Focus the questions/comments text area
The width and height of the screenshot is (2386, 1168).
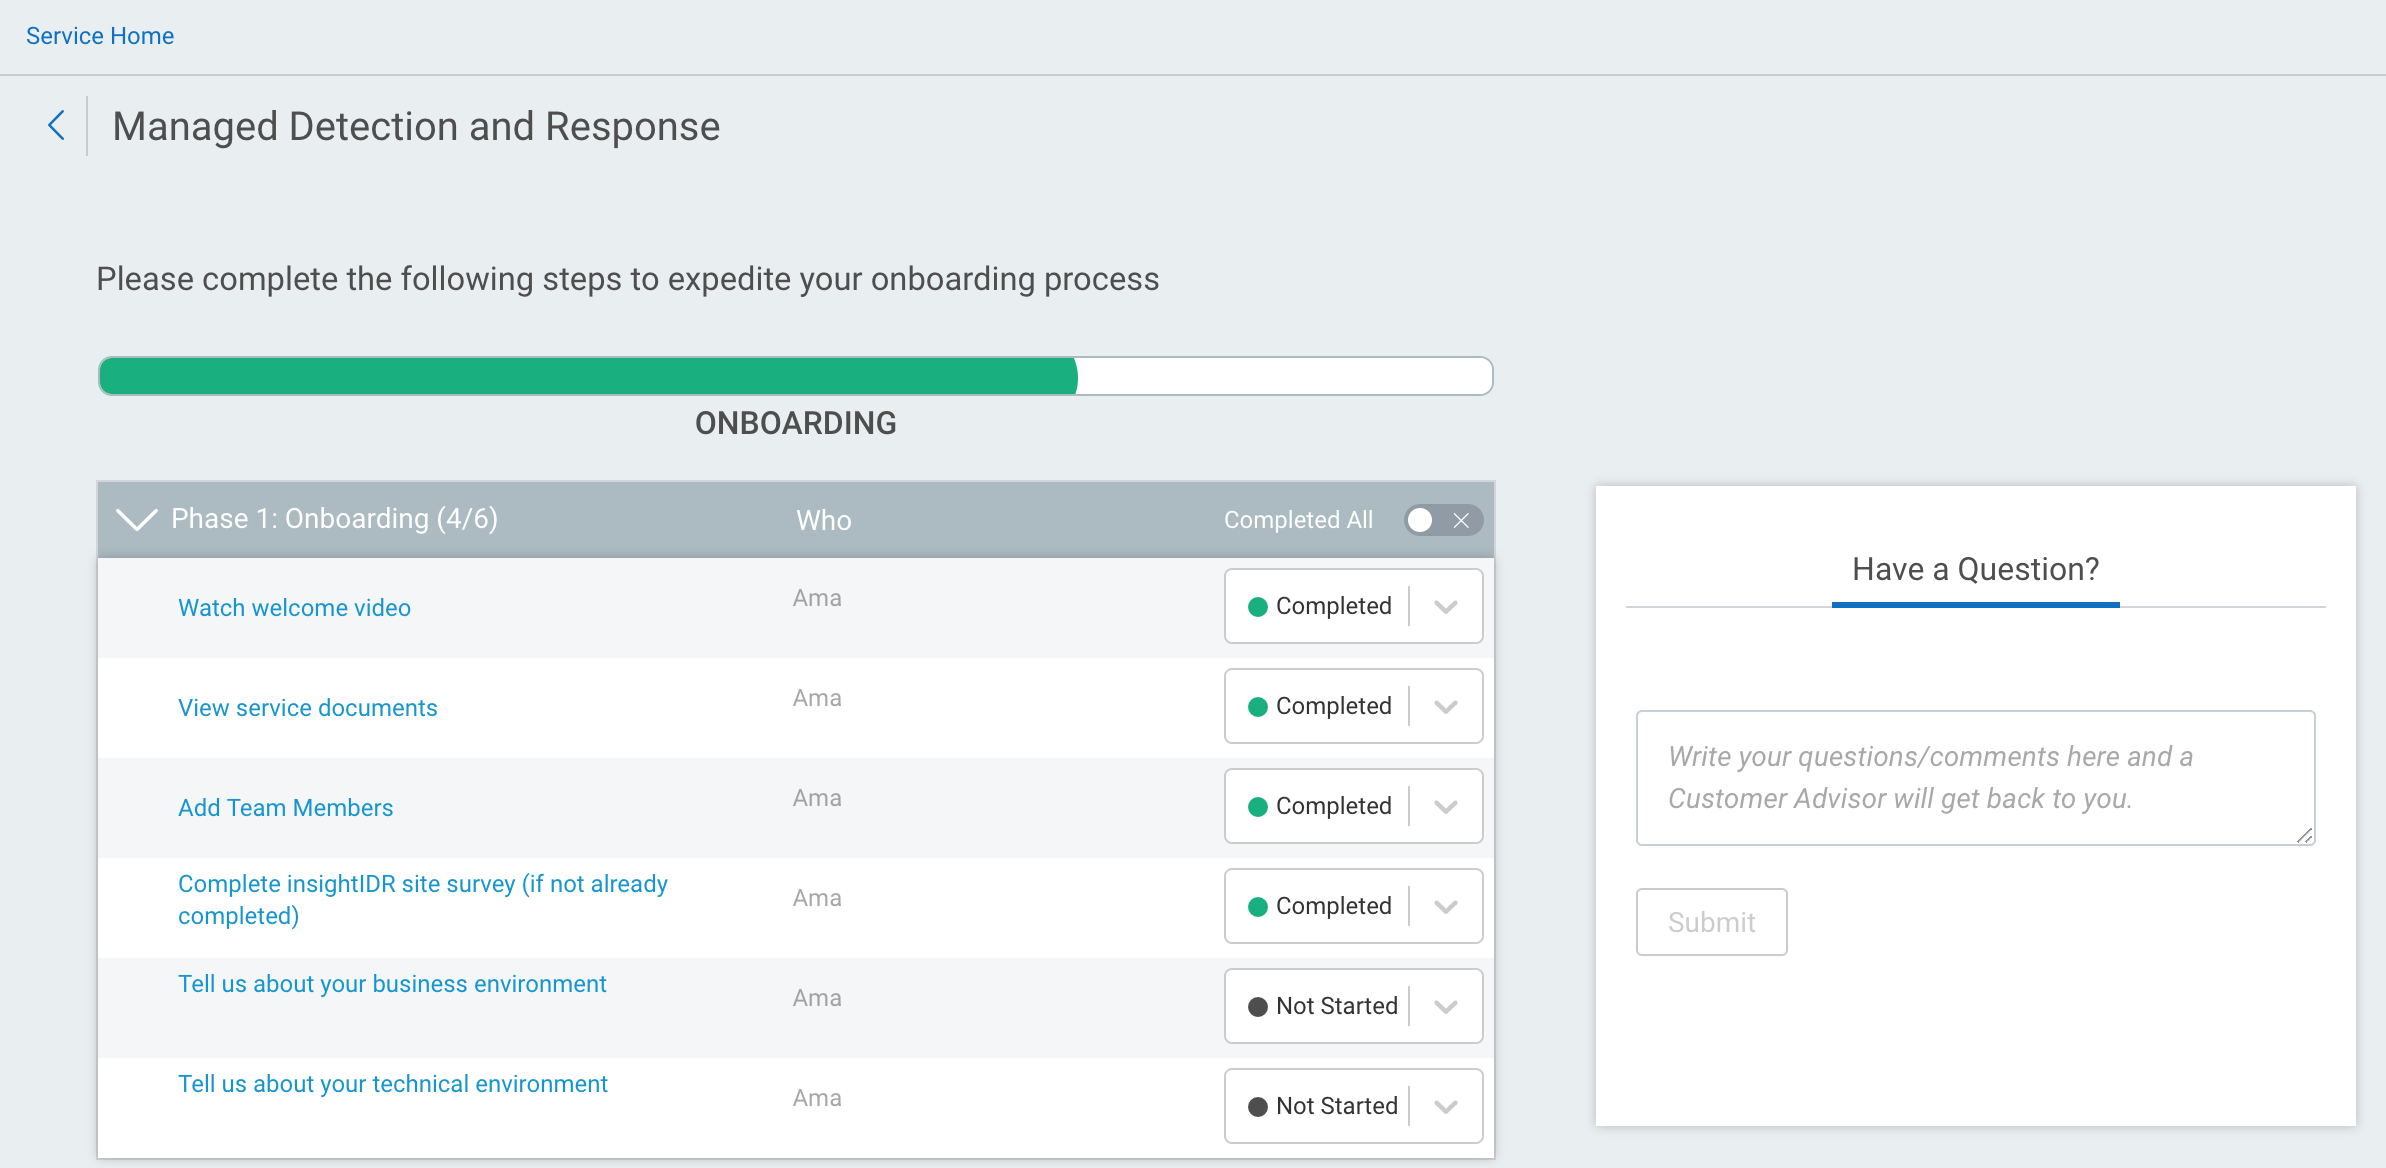coord(1975,778)
